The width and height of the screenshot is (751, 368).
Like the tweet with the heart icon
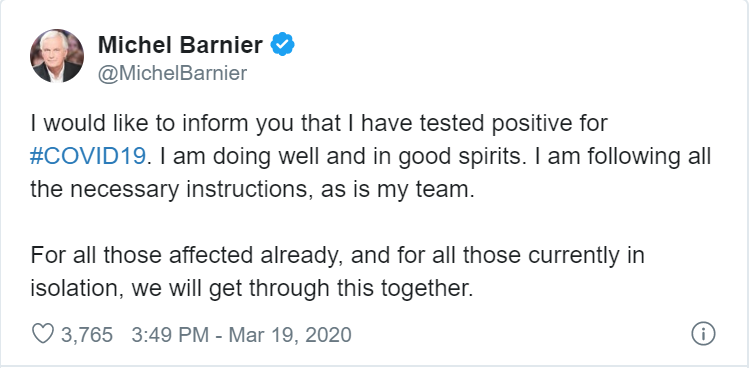tap(43, 334)
